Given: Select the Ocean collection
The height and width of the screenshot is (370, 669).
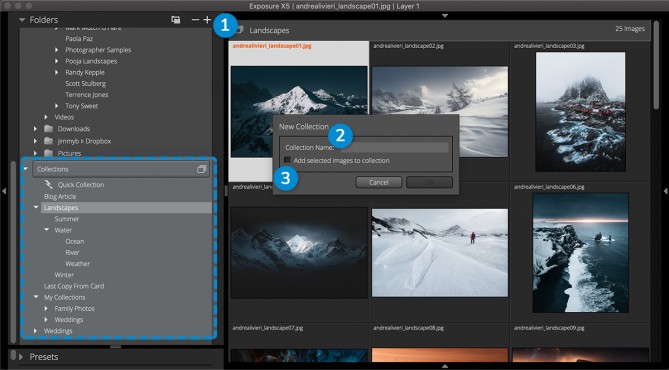Looking at the screenshot, I should point(75,241).
